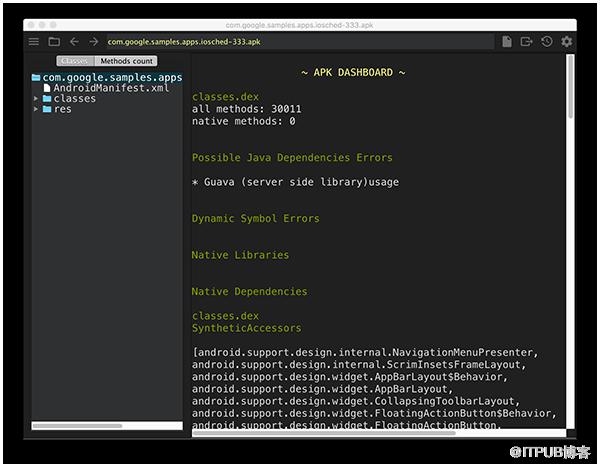Click the APK DASHBOARD heading
The image size is (600, 467).
tap(353, 72)
